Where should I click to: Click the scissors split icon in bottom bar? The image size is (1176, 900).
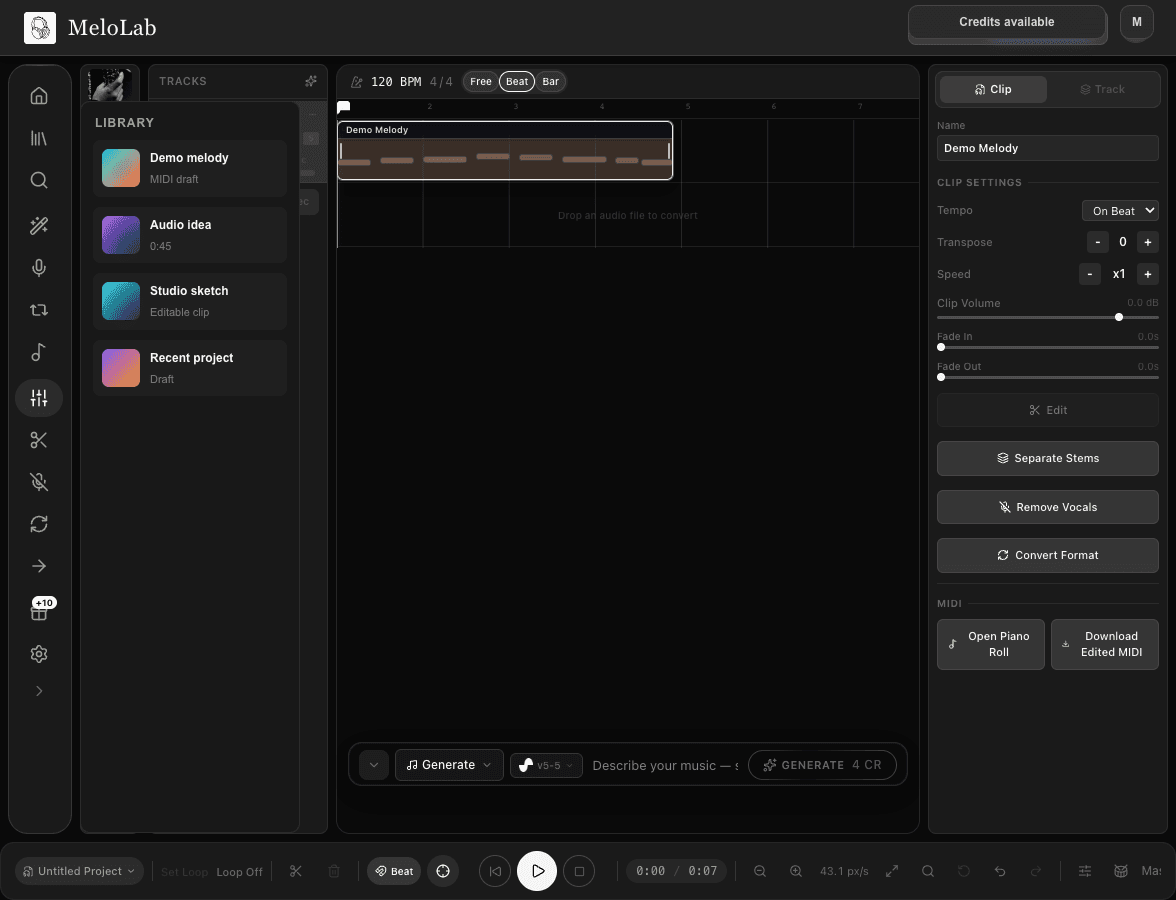296,871
